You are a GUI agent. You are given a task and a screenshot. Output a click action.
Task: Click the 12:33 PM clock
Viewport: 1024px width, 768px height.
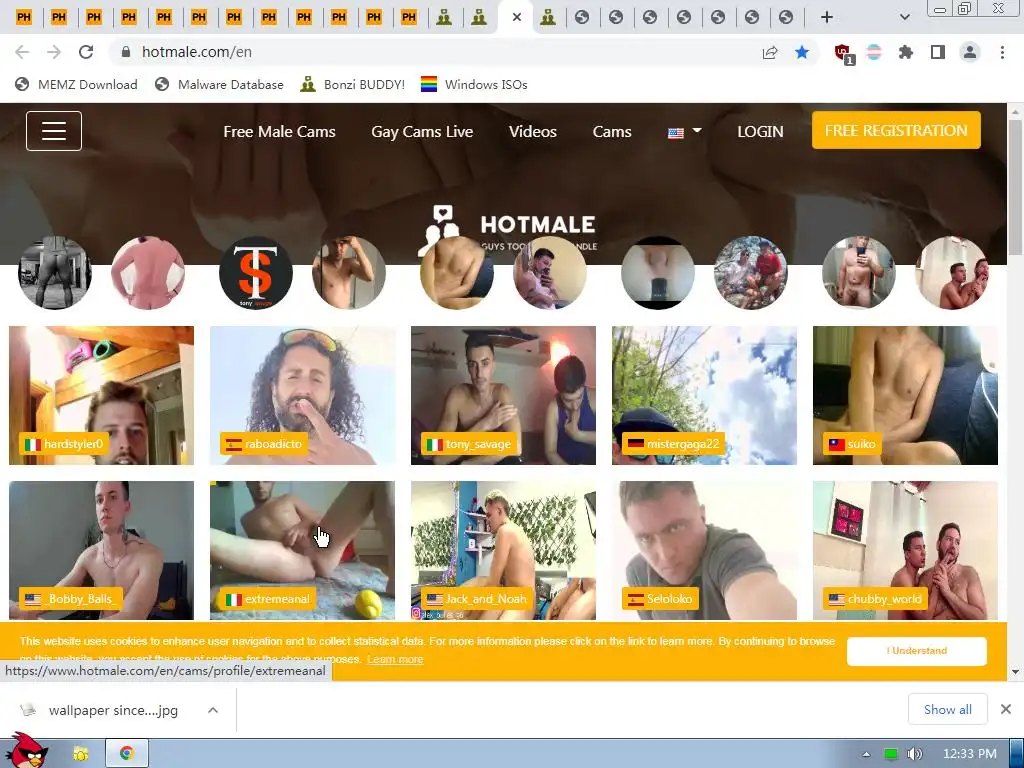pos(970,754)
